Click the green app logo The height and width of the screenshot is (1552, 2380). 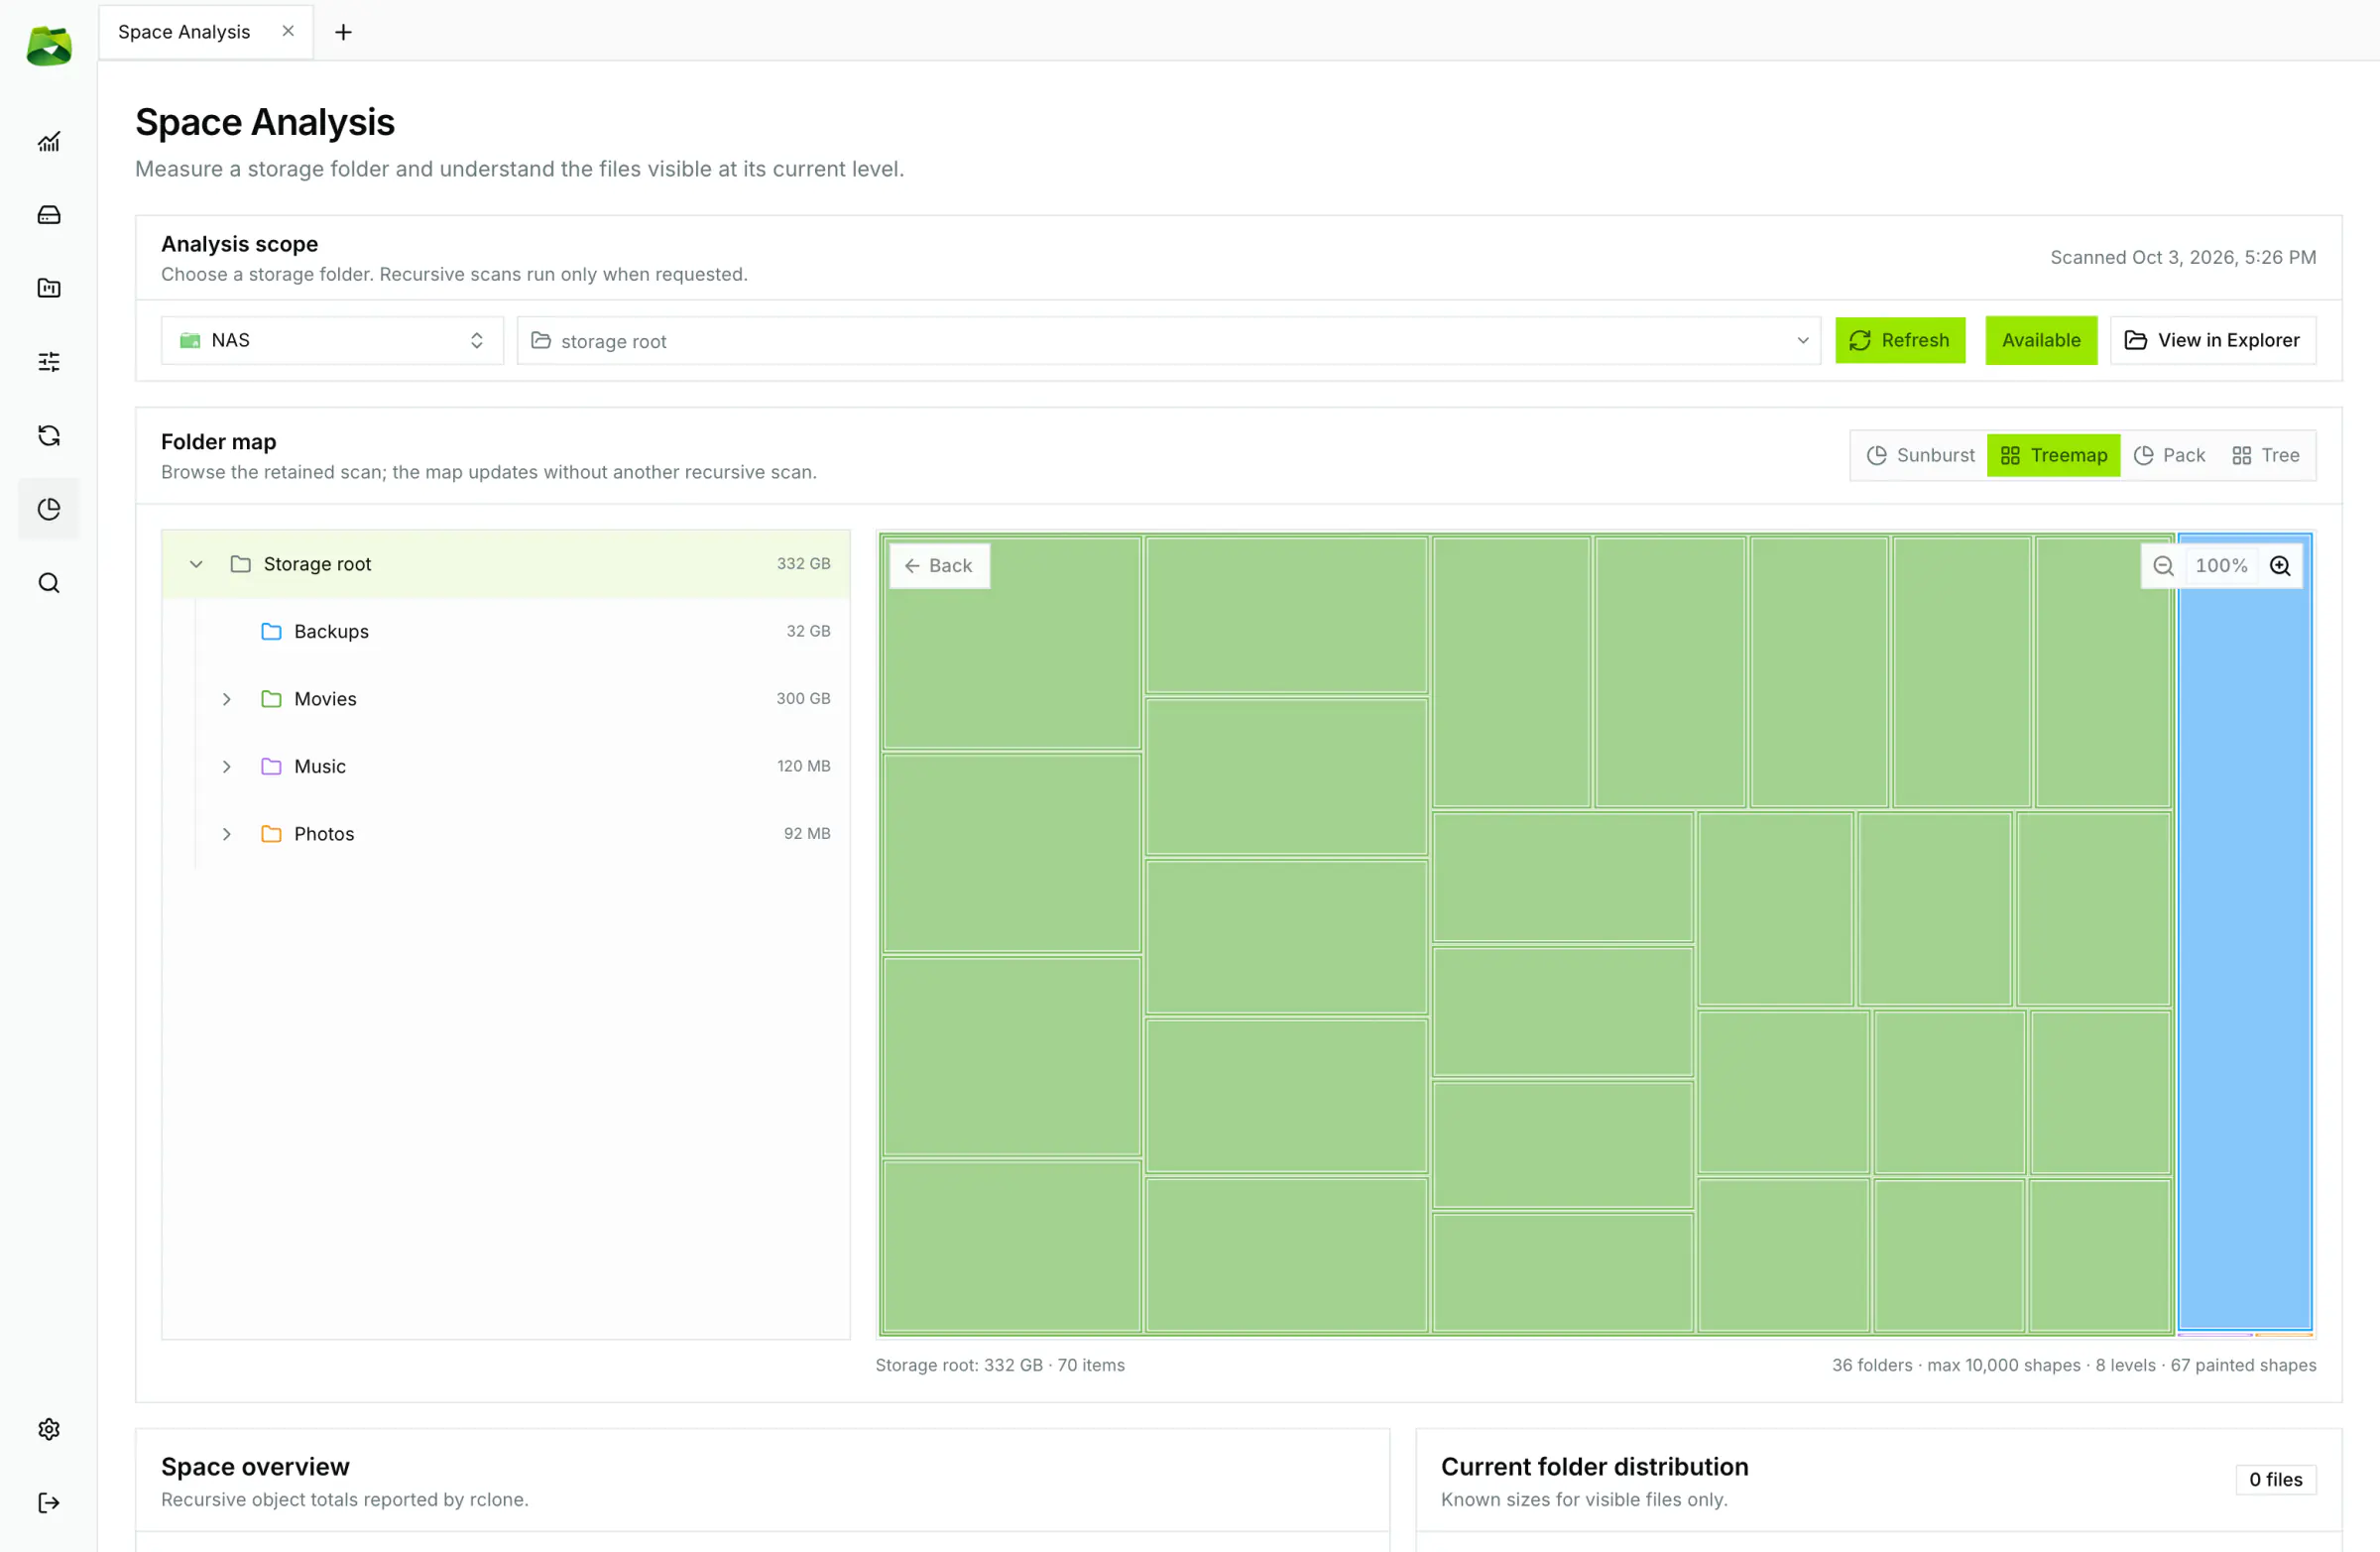(x=49, y=46)
